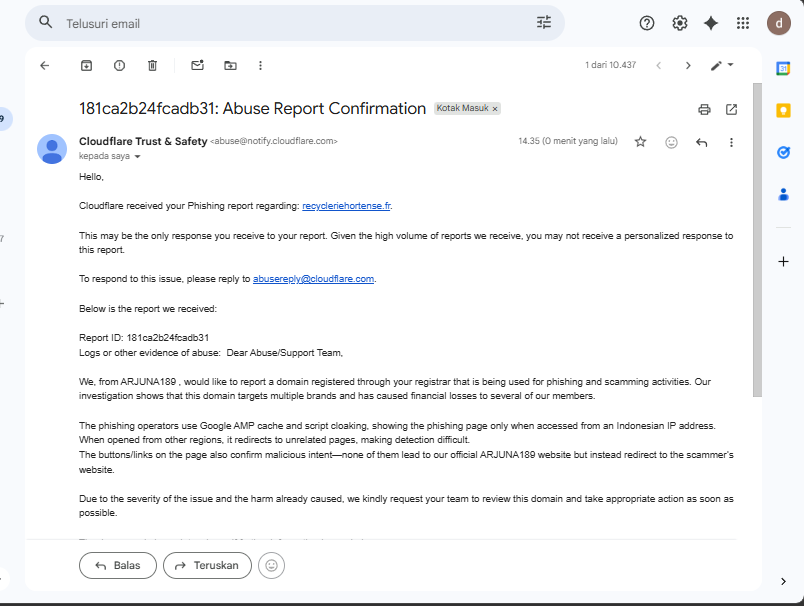Open the Move to folder icon
This screenshot has width=804, height=606.
(230, 66)
